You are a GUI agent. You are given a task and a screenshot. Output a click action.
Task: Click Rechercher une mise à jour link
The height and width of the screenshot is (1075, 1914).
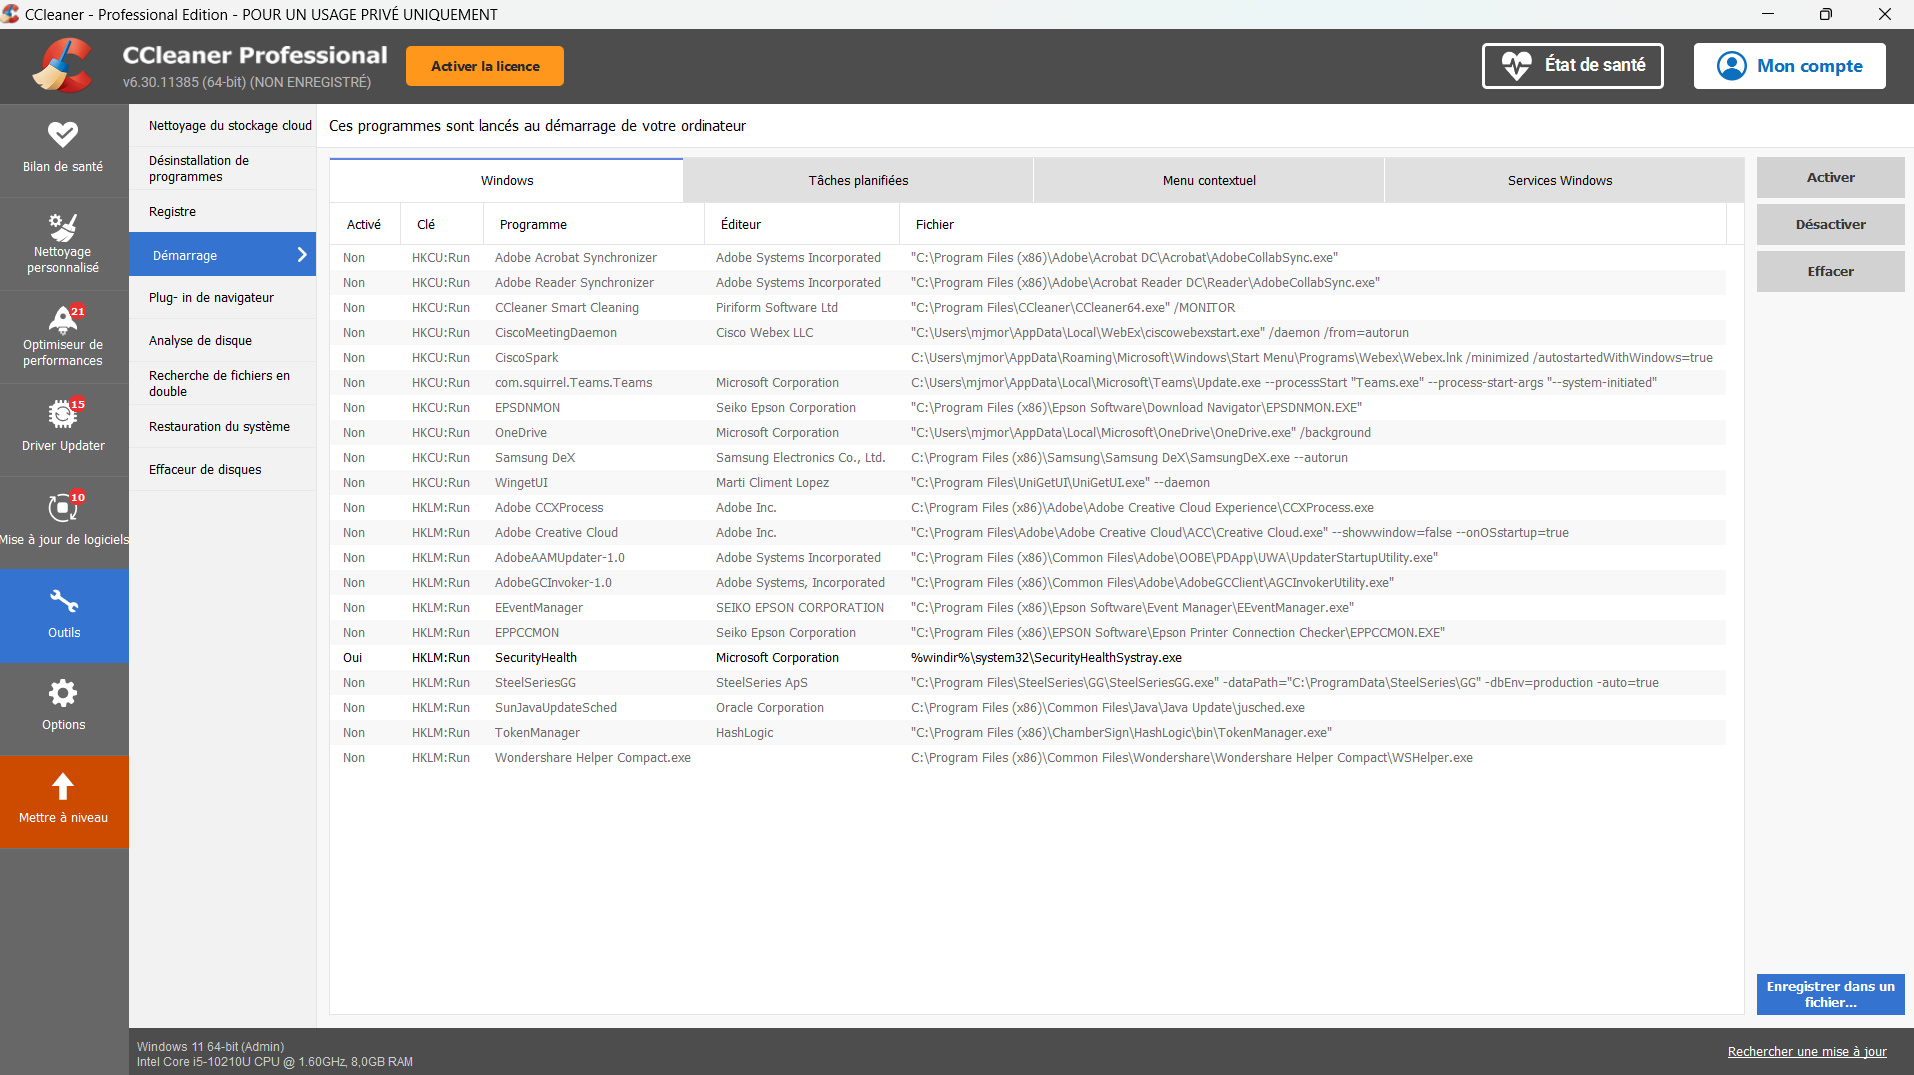coord(1806,1051)
